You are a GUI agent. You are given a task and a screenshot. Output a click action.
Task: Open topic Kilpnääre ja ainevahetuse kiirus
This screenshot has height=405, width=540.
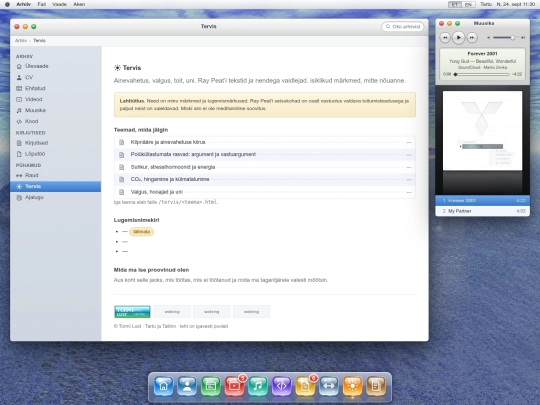point(264,142)
